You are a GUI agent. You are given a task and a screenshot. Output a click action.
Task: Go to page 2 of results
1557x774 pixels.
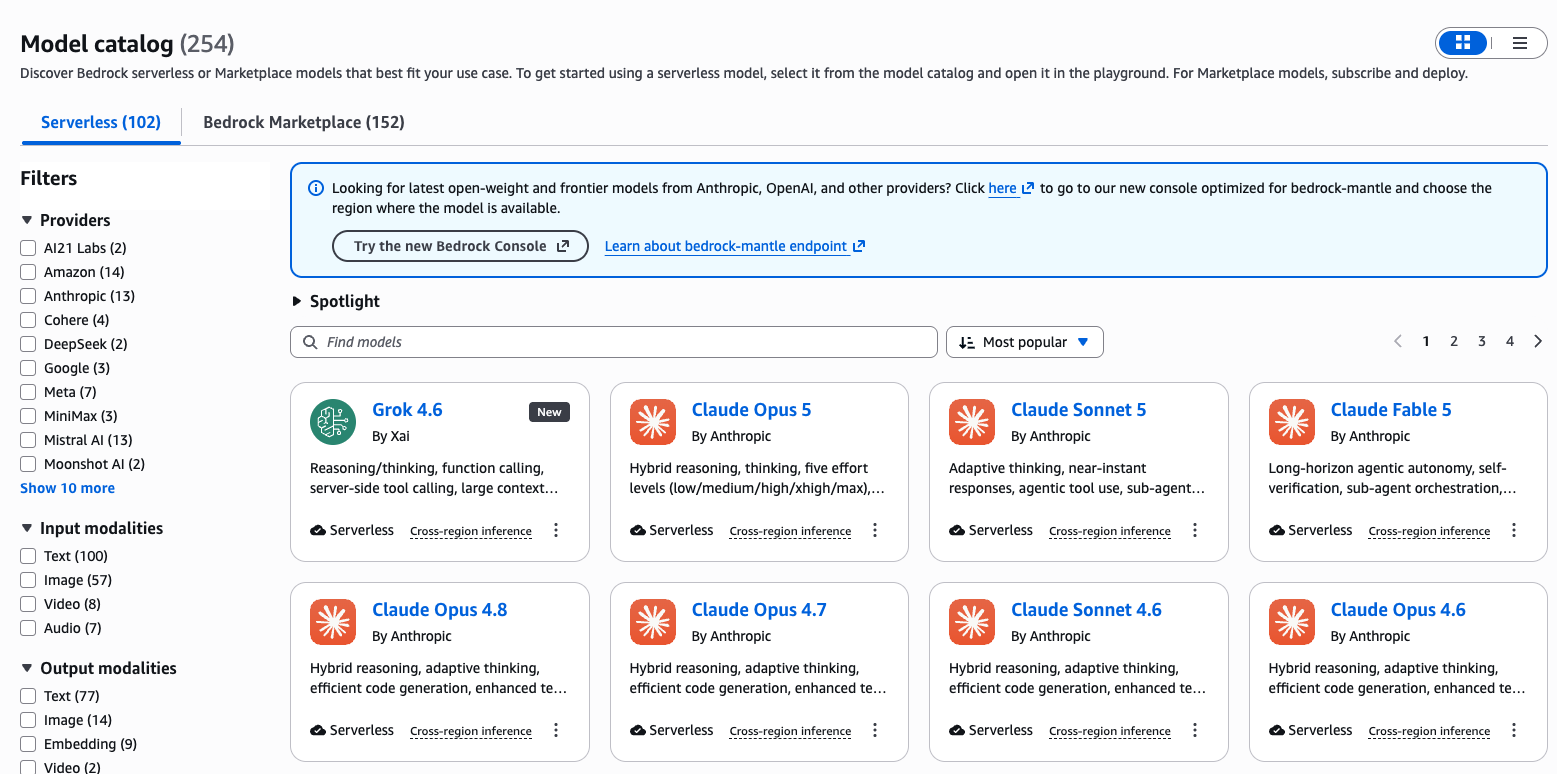(1454, 342)
